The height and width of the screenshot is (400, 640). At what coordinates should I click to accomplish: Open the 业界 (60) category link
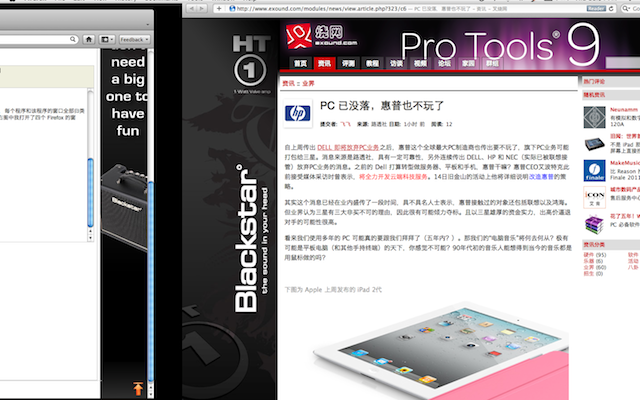pyautogui.click(x=595, y=267)
